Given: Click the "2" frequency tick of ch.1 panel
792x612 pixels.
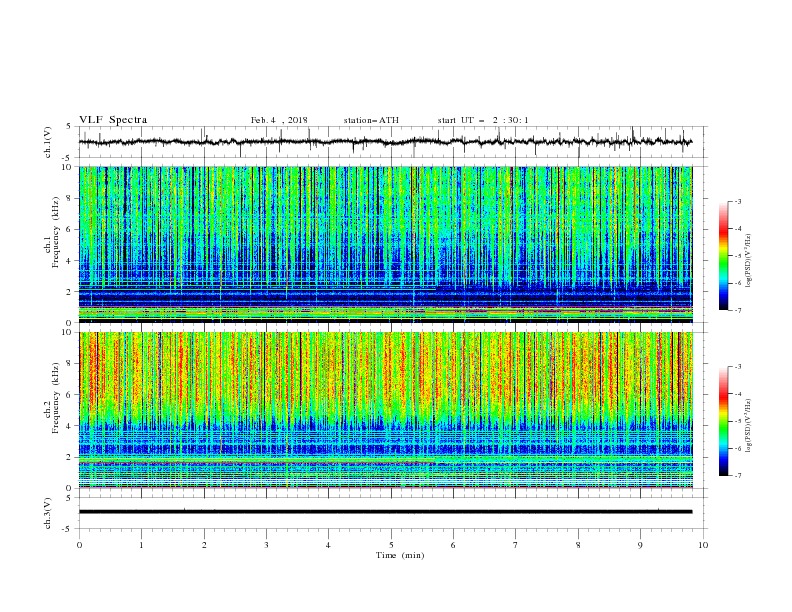Looking at the screenshot, I should 70,292.
